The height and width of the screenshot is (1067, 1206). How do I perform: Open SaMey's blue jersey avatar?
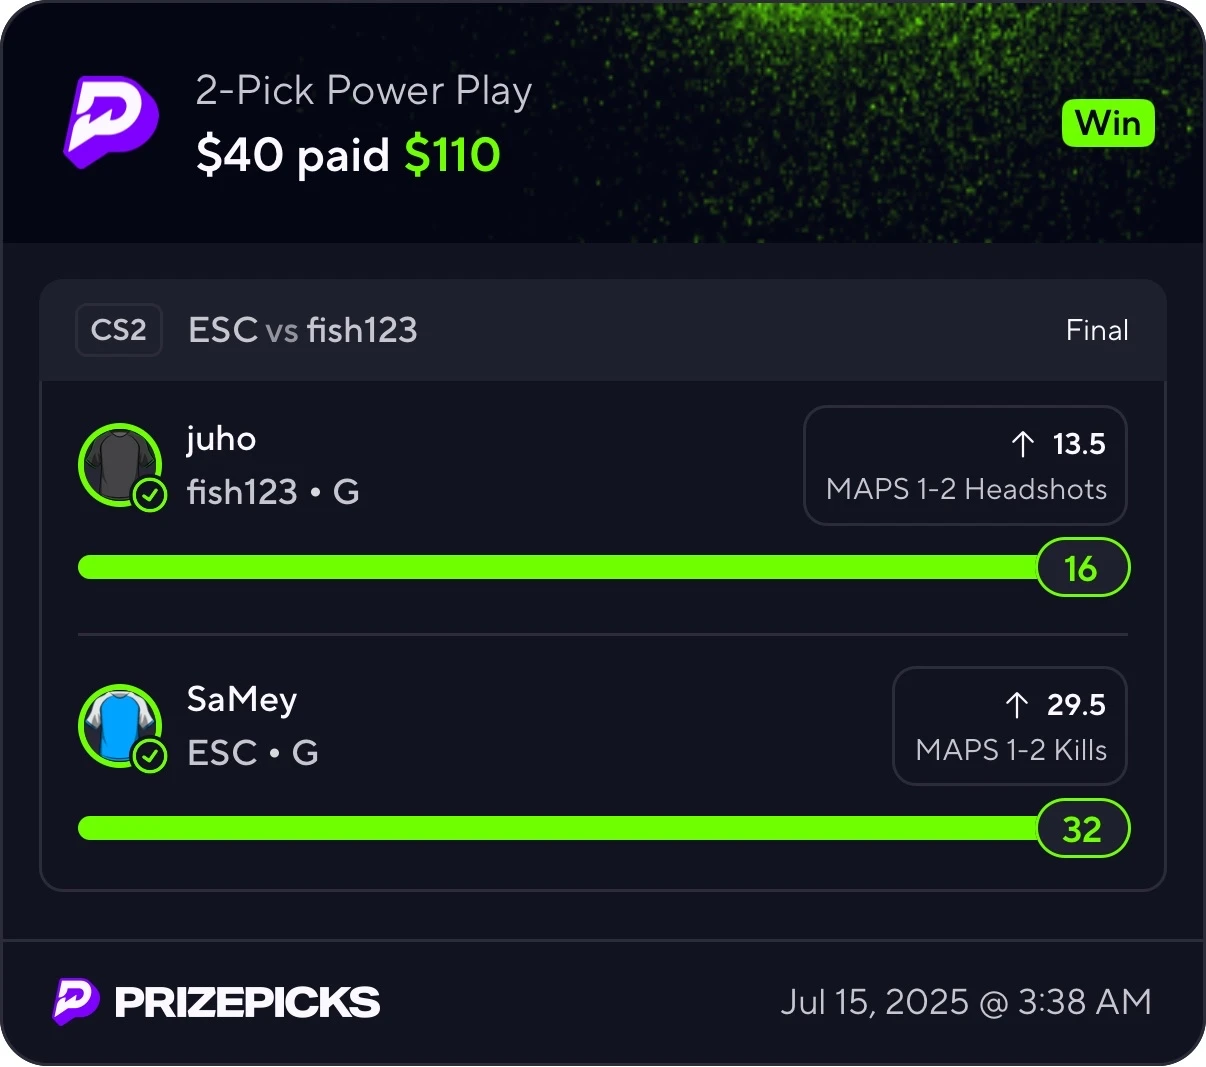(x=120, y=726)
